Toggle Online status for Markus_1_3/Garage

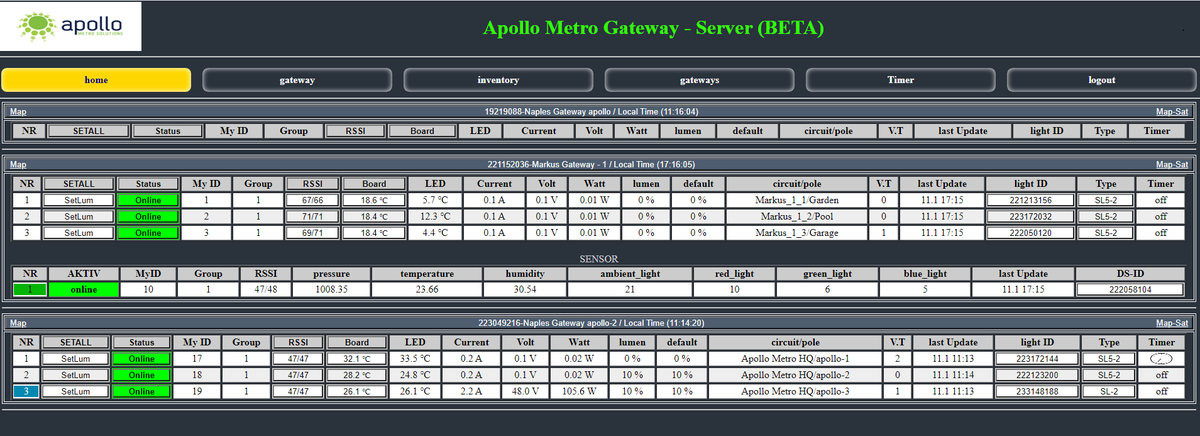[148, 232]
